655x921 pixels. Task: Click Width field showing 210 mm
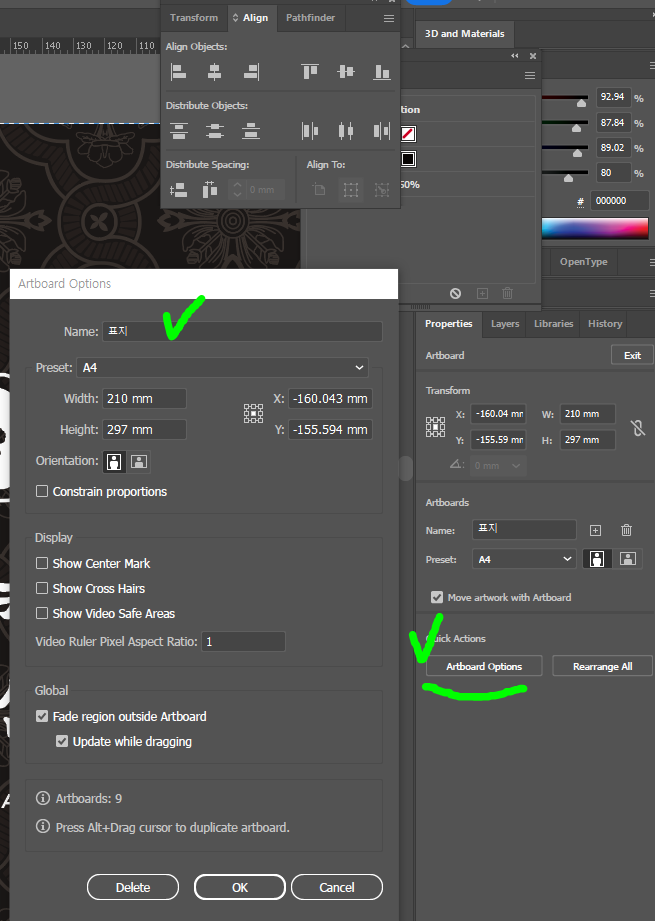[x=145, y=398]
